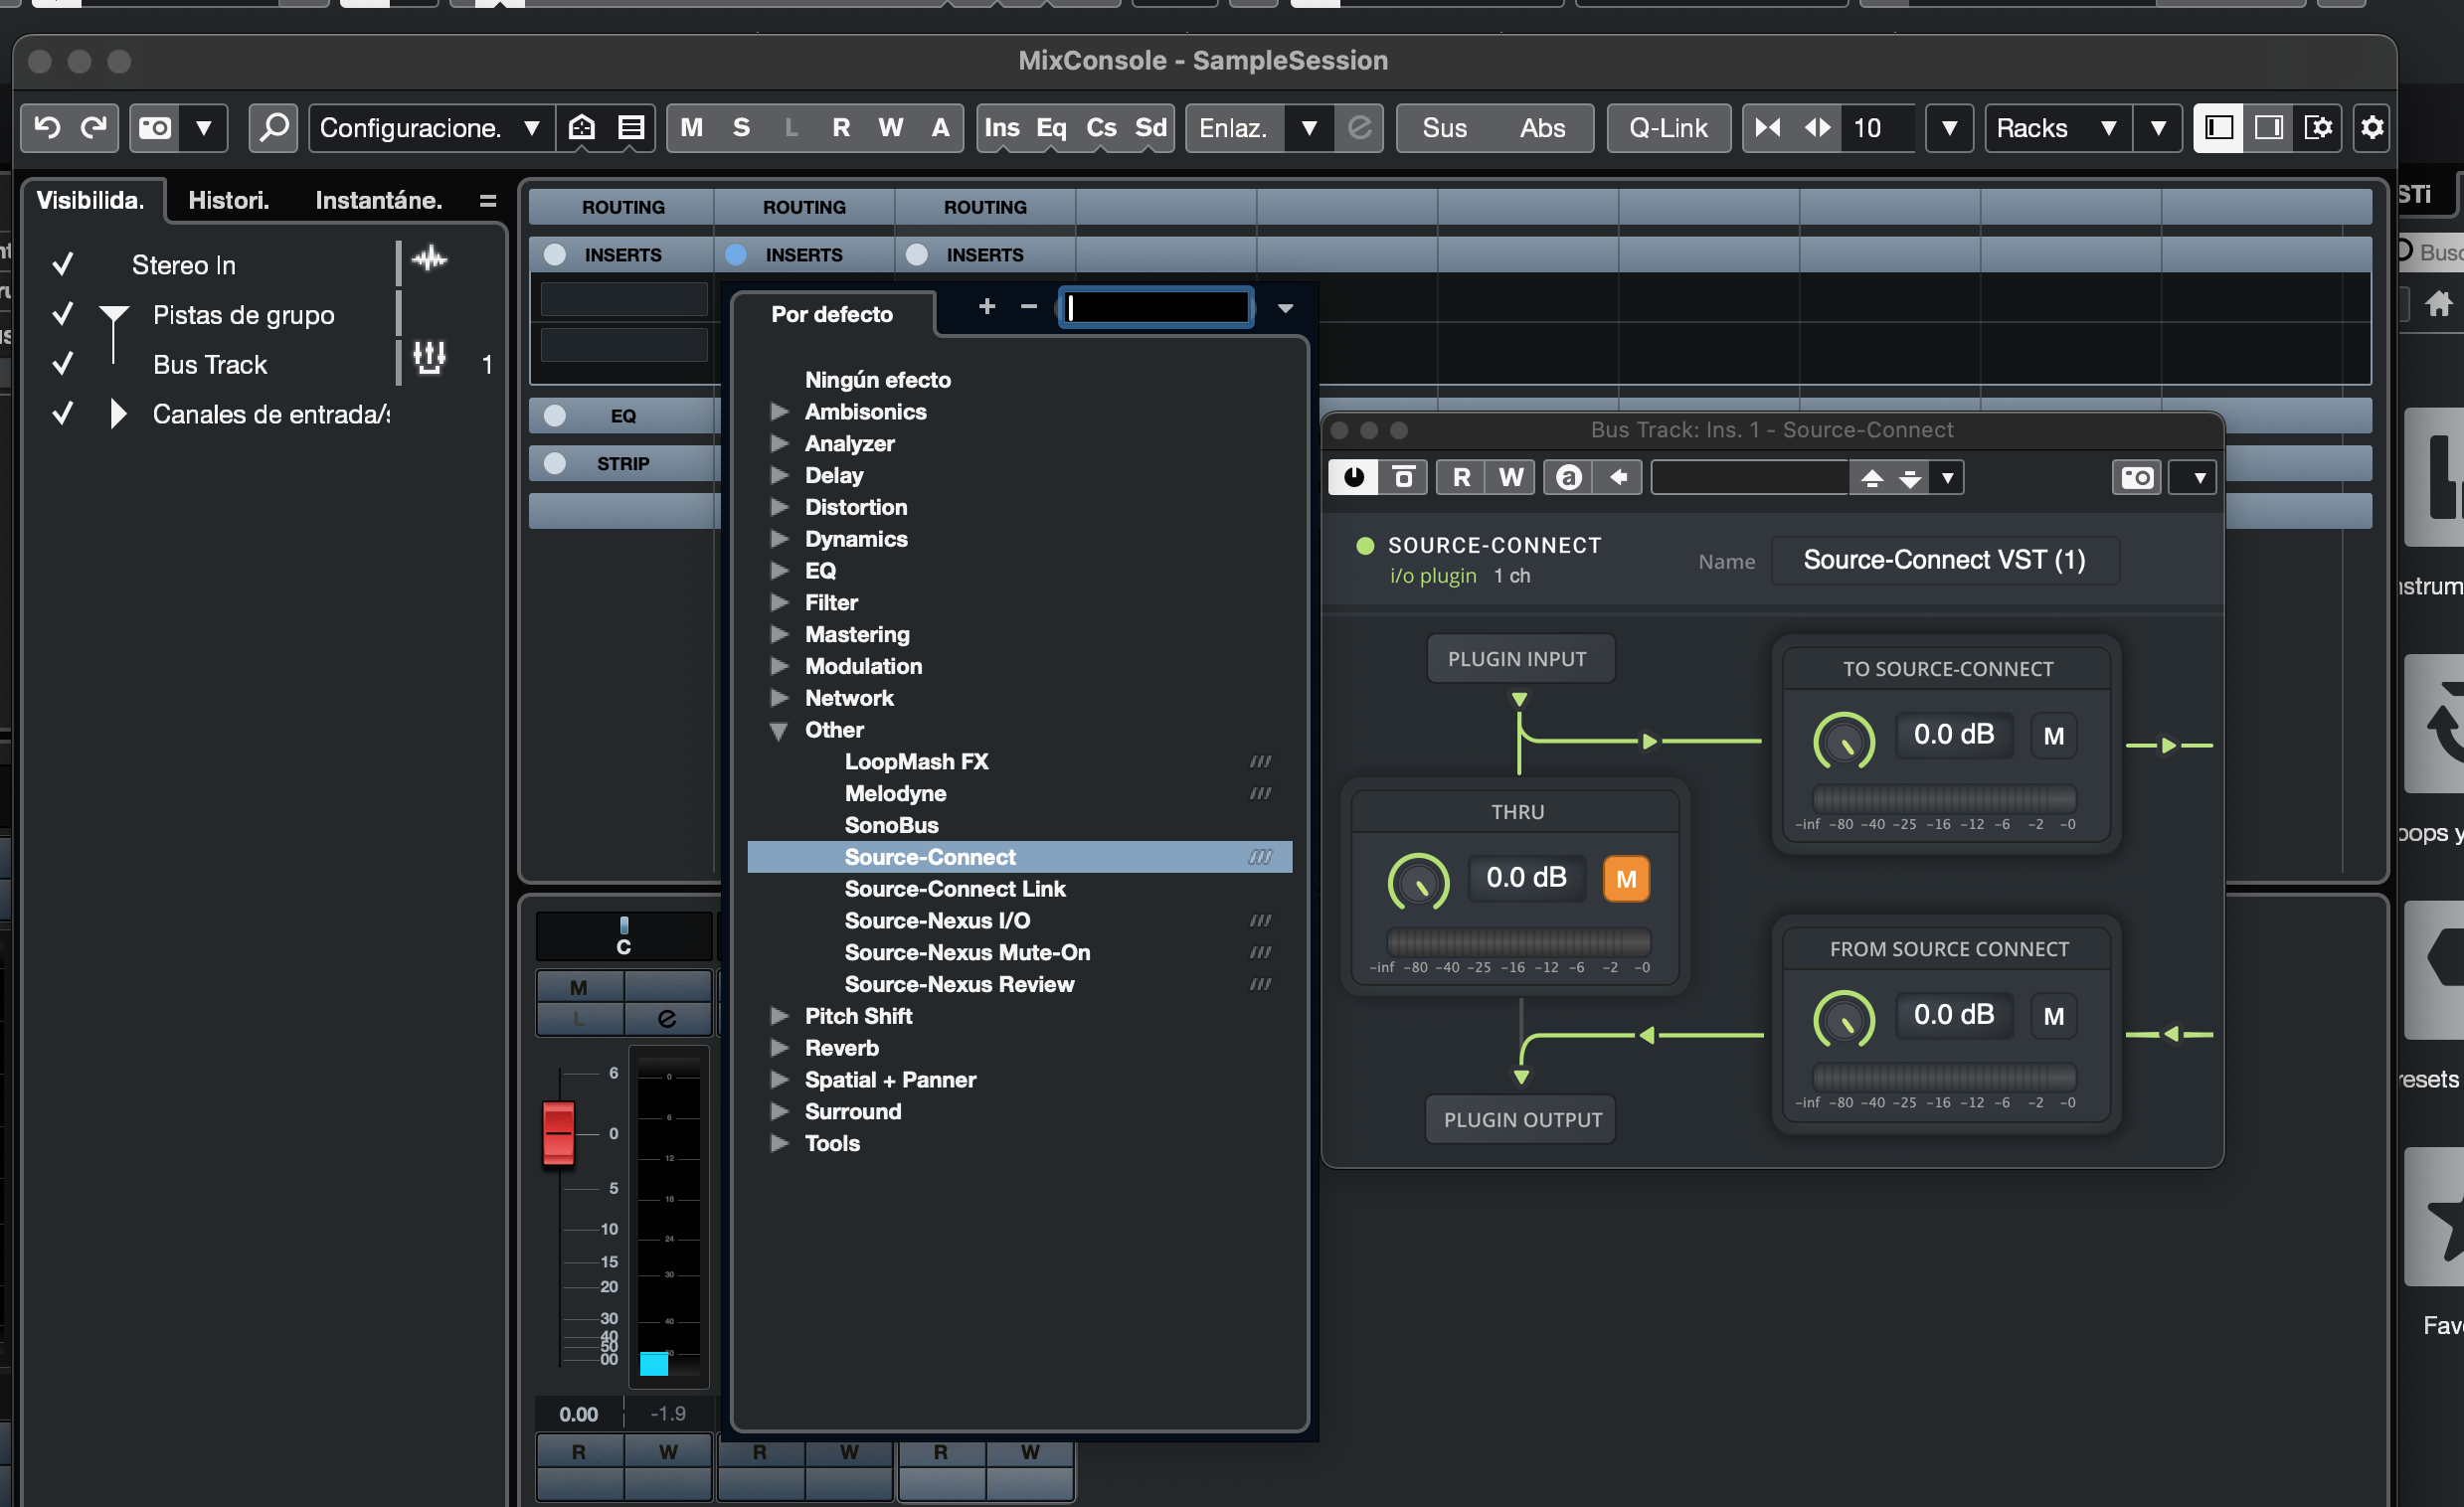
Task: Open the channel search magnifier
Action: coord(273,128)
